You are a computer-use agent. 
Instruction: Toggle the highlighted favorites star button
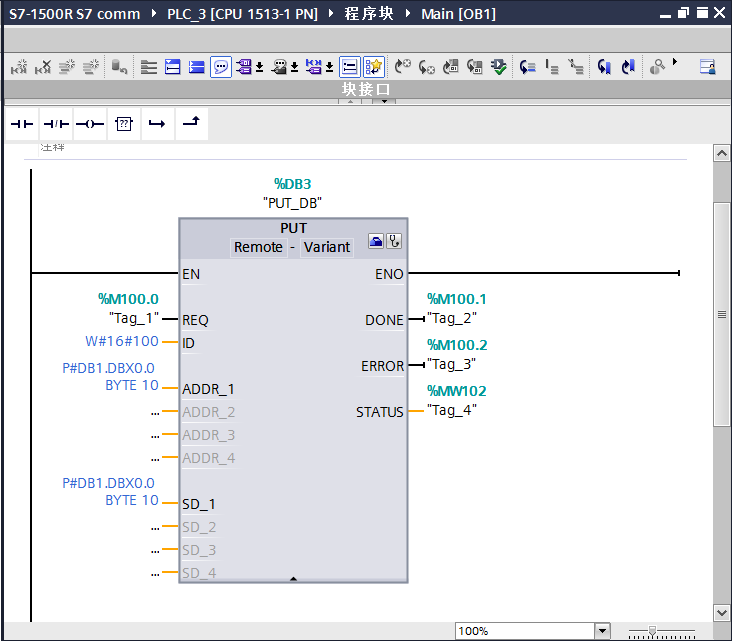click(374, 67)
